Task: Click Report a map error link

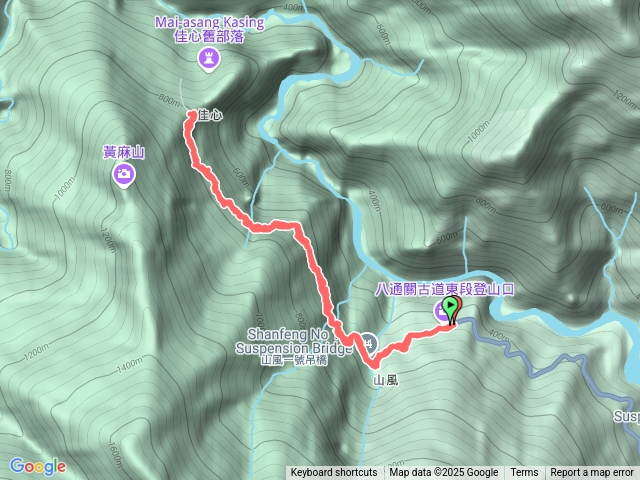Action: [x=591, y=473]
